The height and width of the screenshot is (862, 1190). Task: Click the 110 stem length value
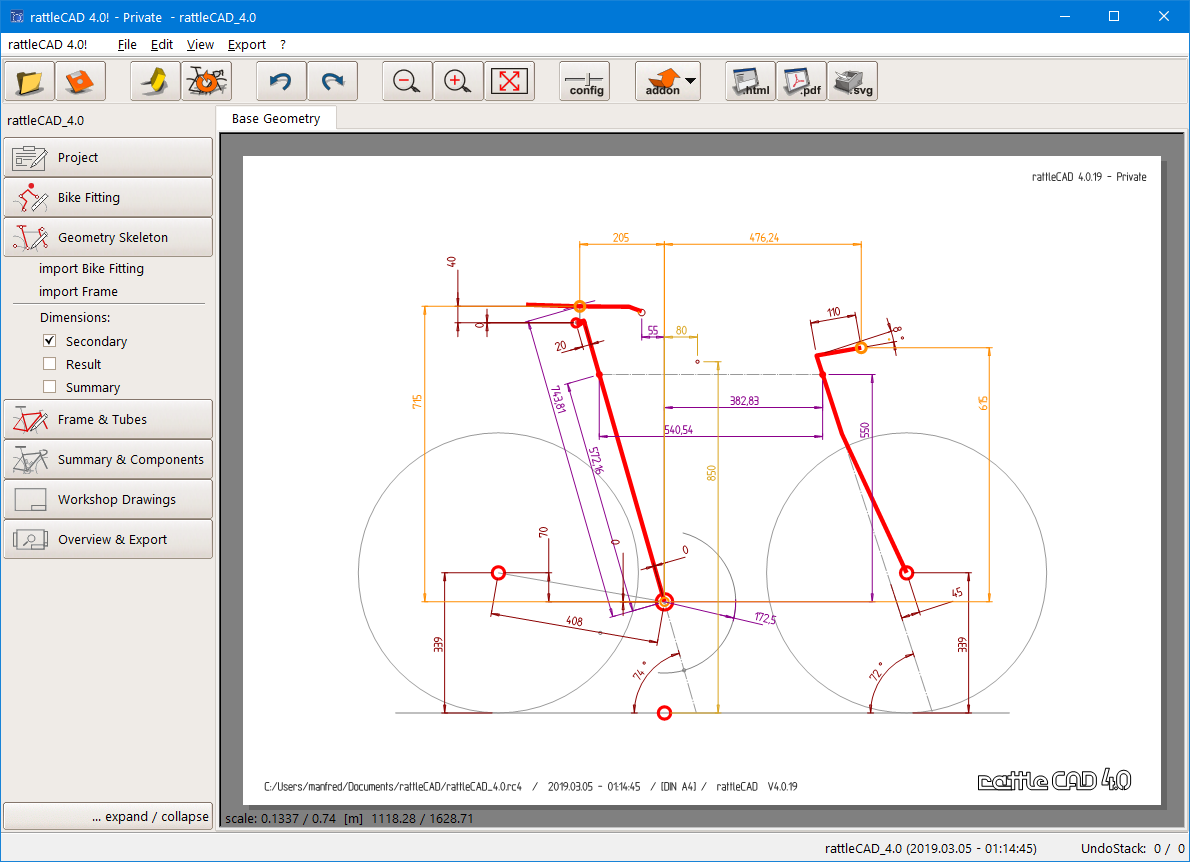tap(833, 312)
